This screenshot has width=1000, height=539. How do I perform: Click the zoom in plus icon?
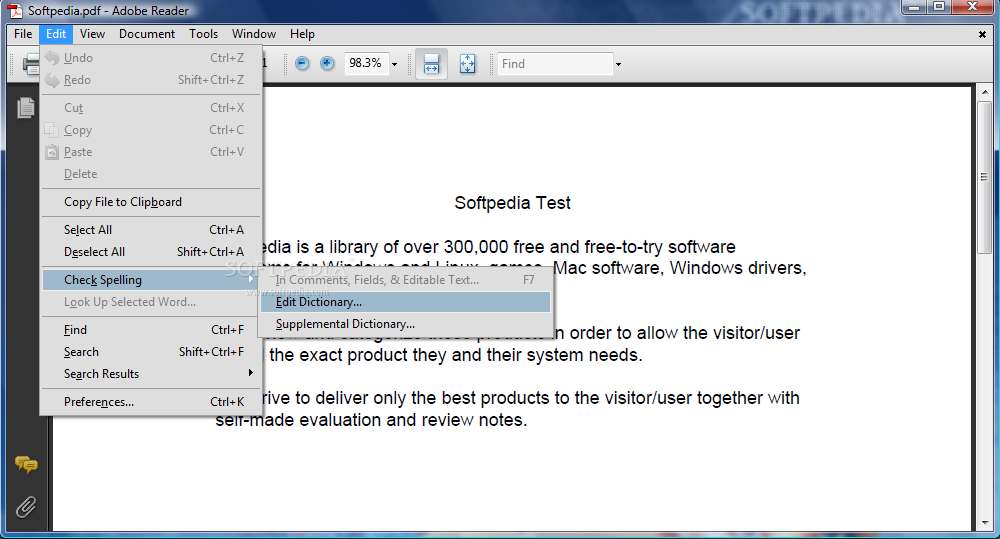click(x=327, y=63)
